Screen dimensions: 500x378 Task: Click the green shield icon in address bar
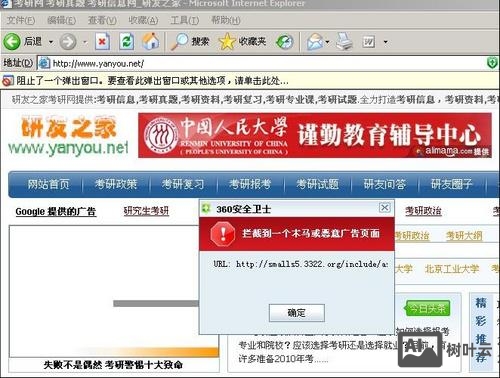tap(492, 63)
